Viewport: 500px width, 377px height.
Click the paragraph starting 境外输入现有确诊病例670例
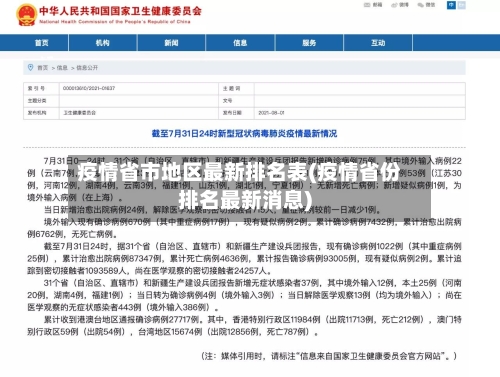coord(244,228)
